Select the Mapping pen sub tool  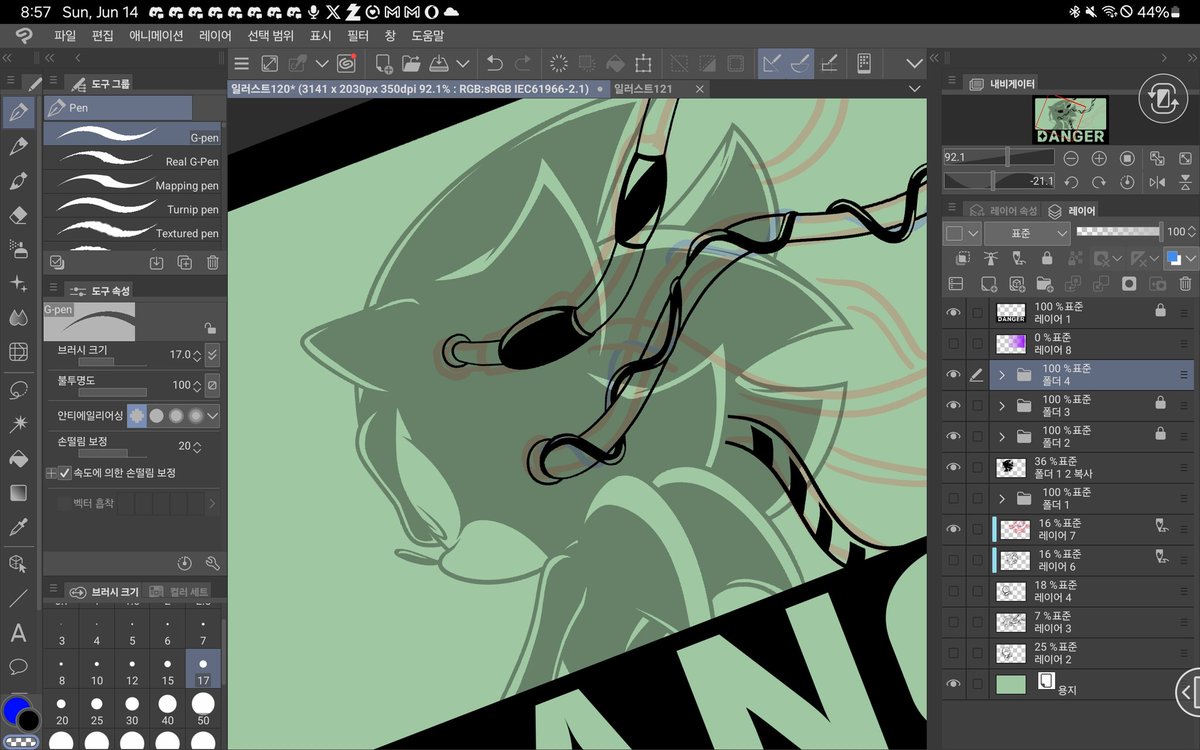[133, 184]
